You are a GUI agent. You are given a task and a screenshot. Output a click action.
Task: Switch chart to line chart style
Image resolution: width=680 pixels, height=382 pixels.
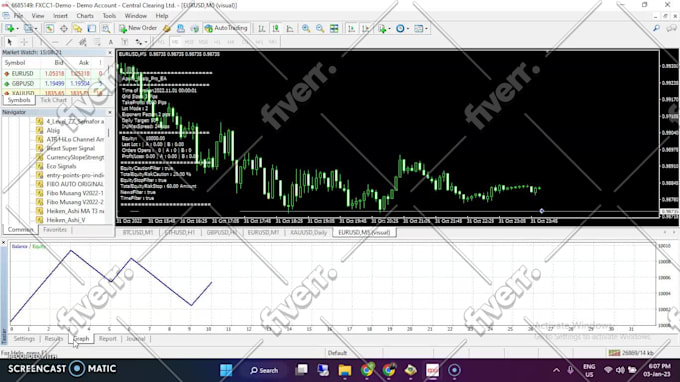coord(290,28)
